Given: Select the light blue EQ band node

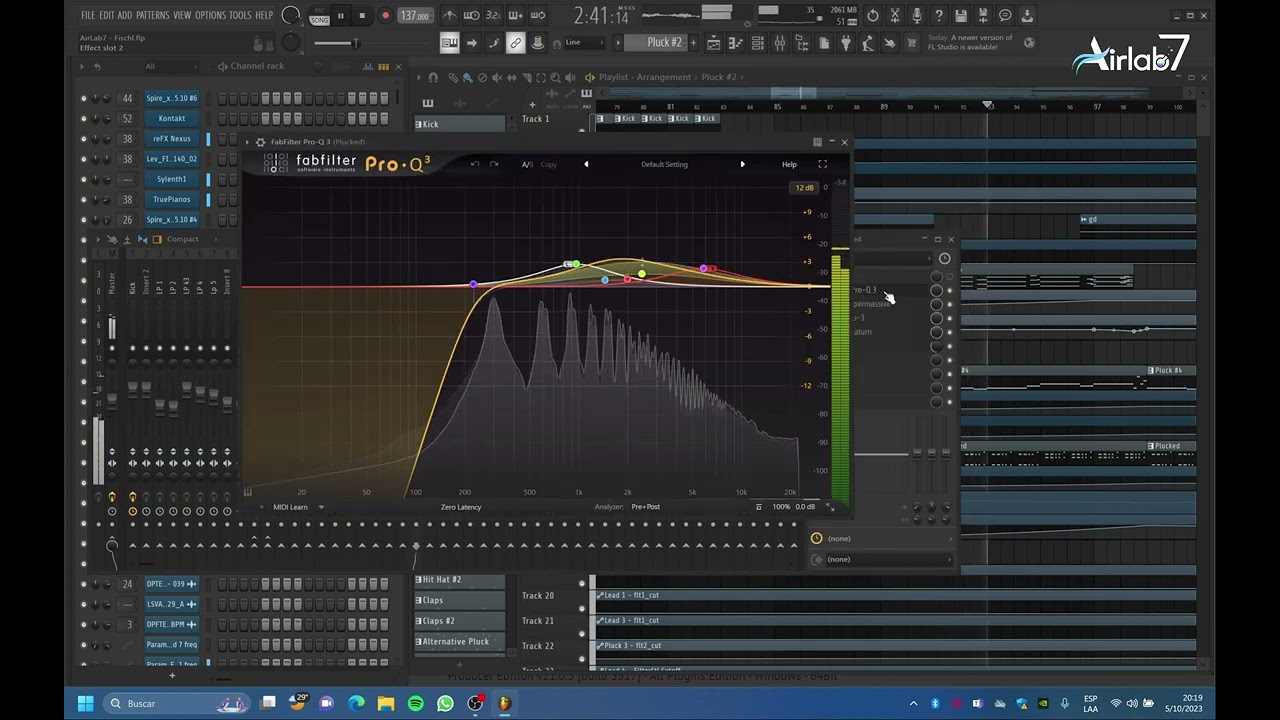Looking at the screenshot, I should 605,280.
